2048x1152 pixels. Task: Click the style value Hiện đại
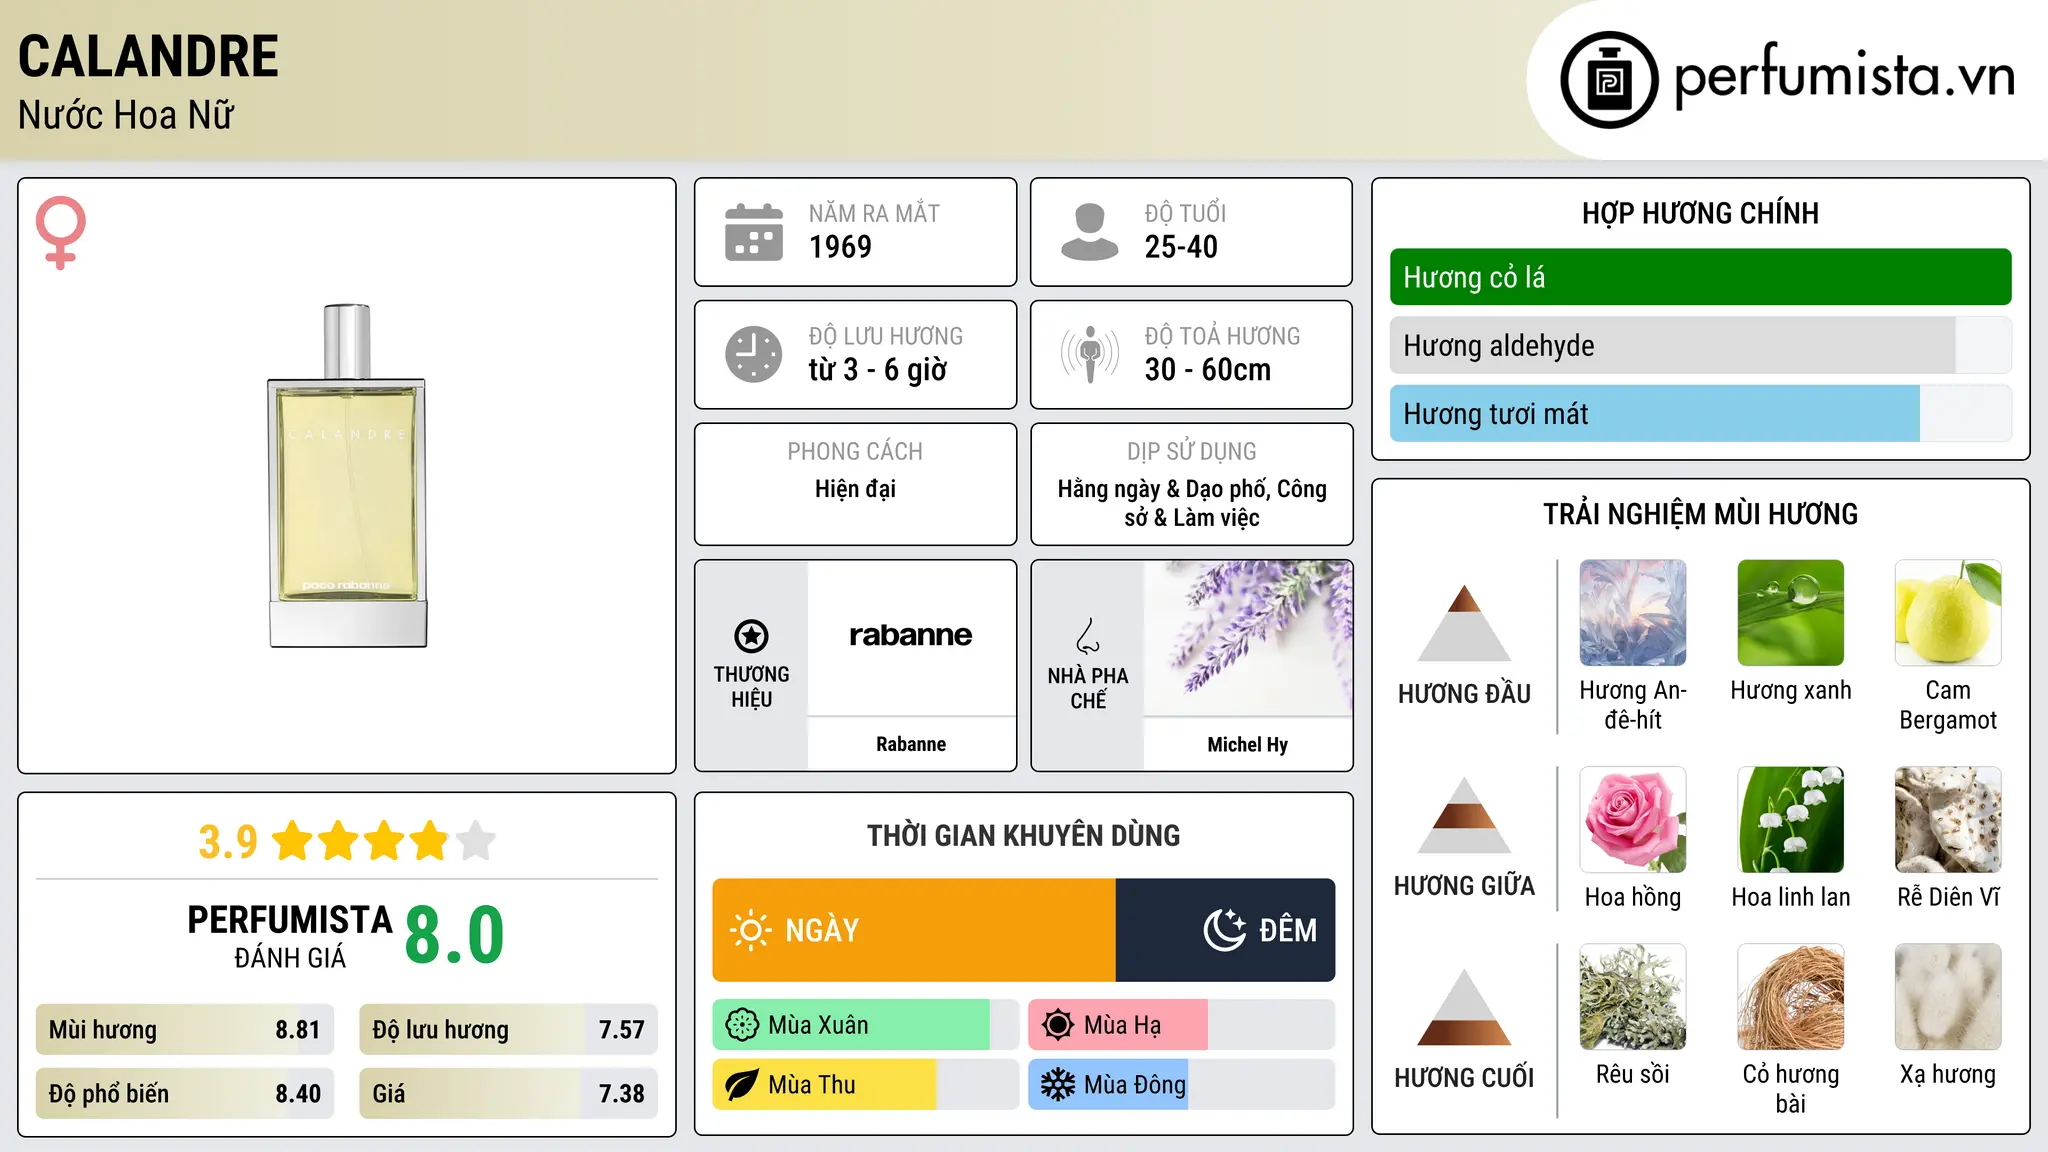[855, 489]
